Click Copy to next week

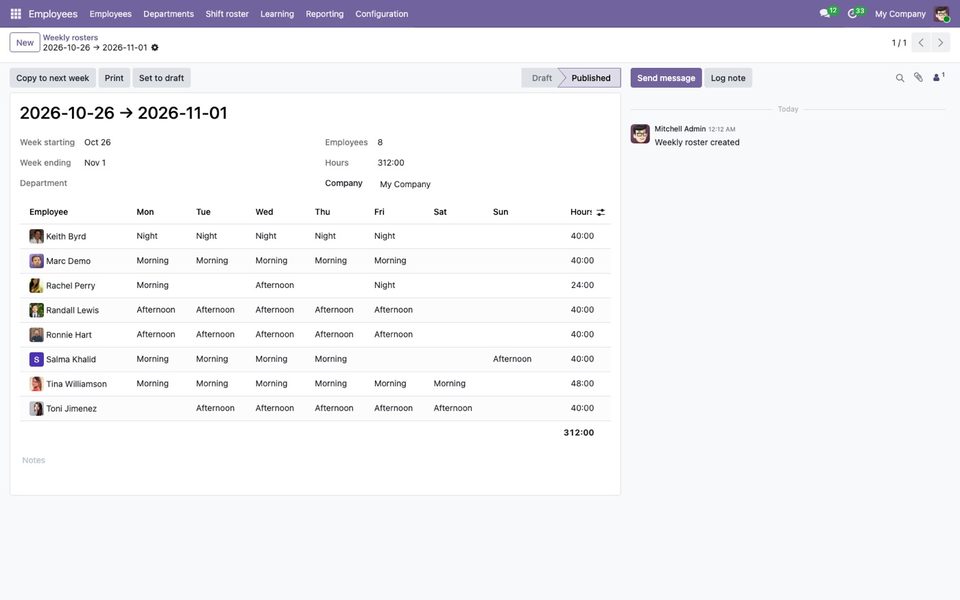[x=53, y=78]
